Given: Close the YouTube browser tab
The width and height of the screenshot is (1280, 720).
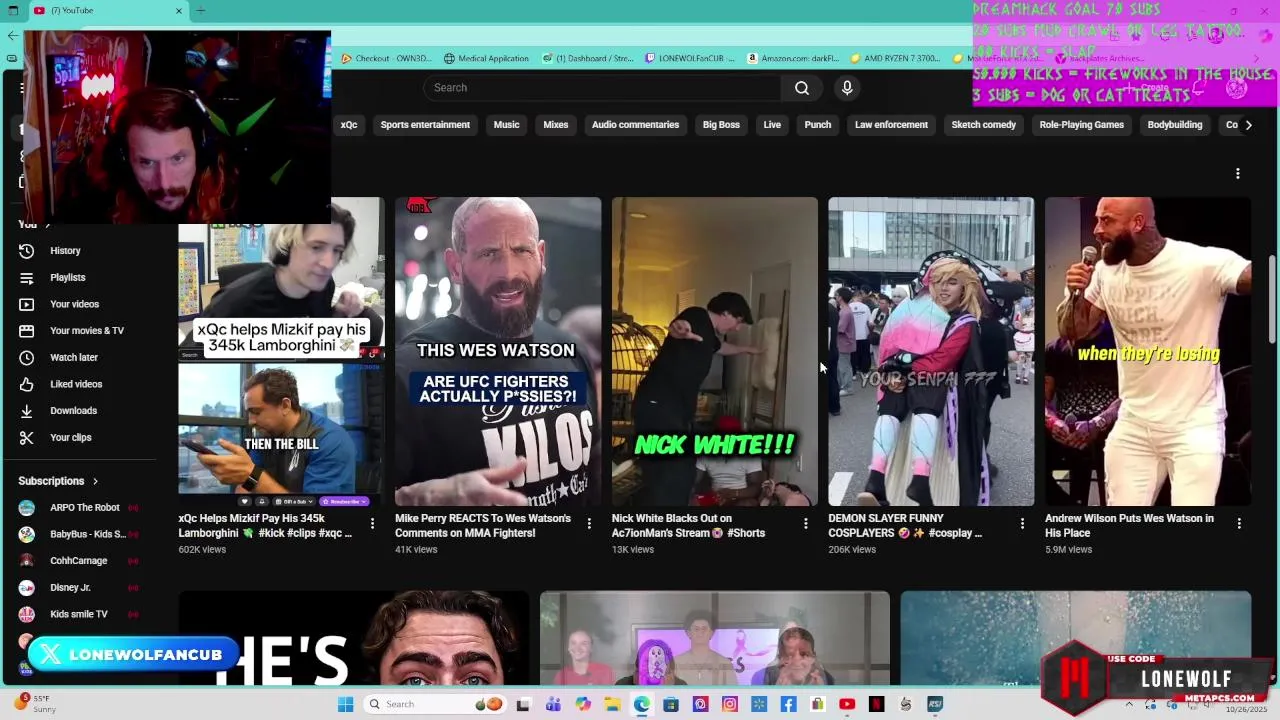Looking at the screenshot, I should click(x=179, y=10).
